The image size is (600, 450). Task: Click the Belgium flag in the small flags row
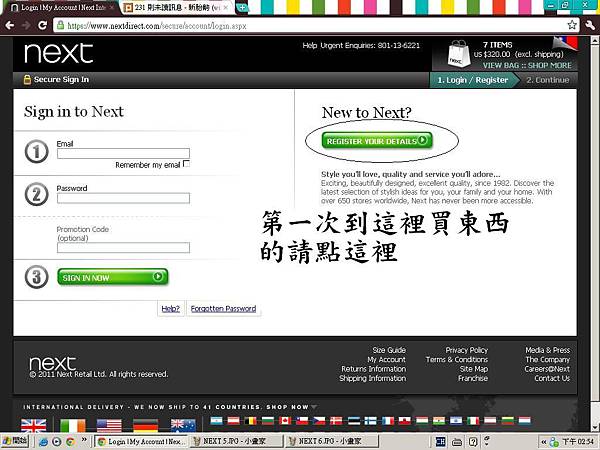[x=250, y=421]
